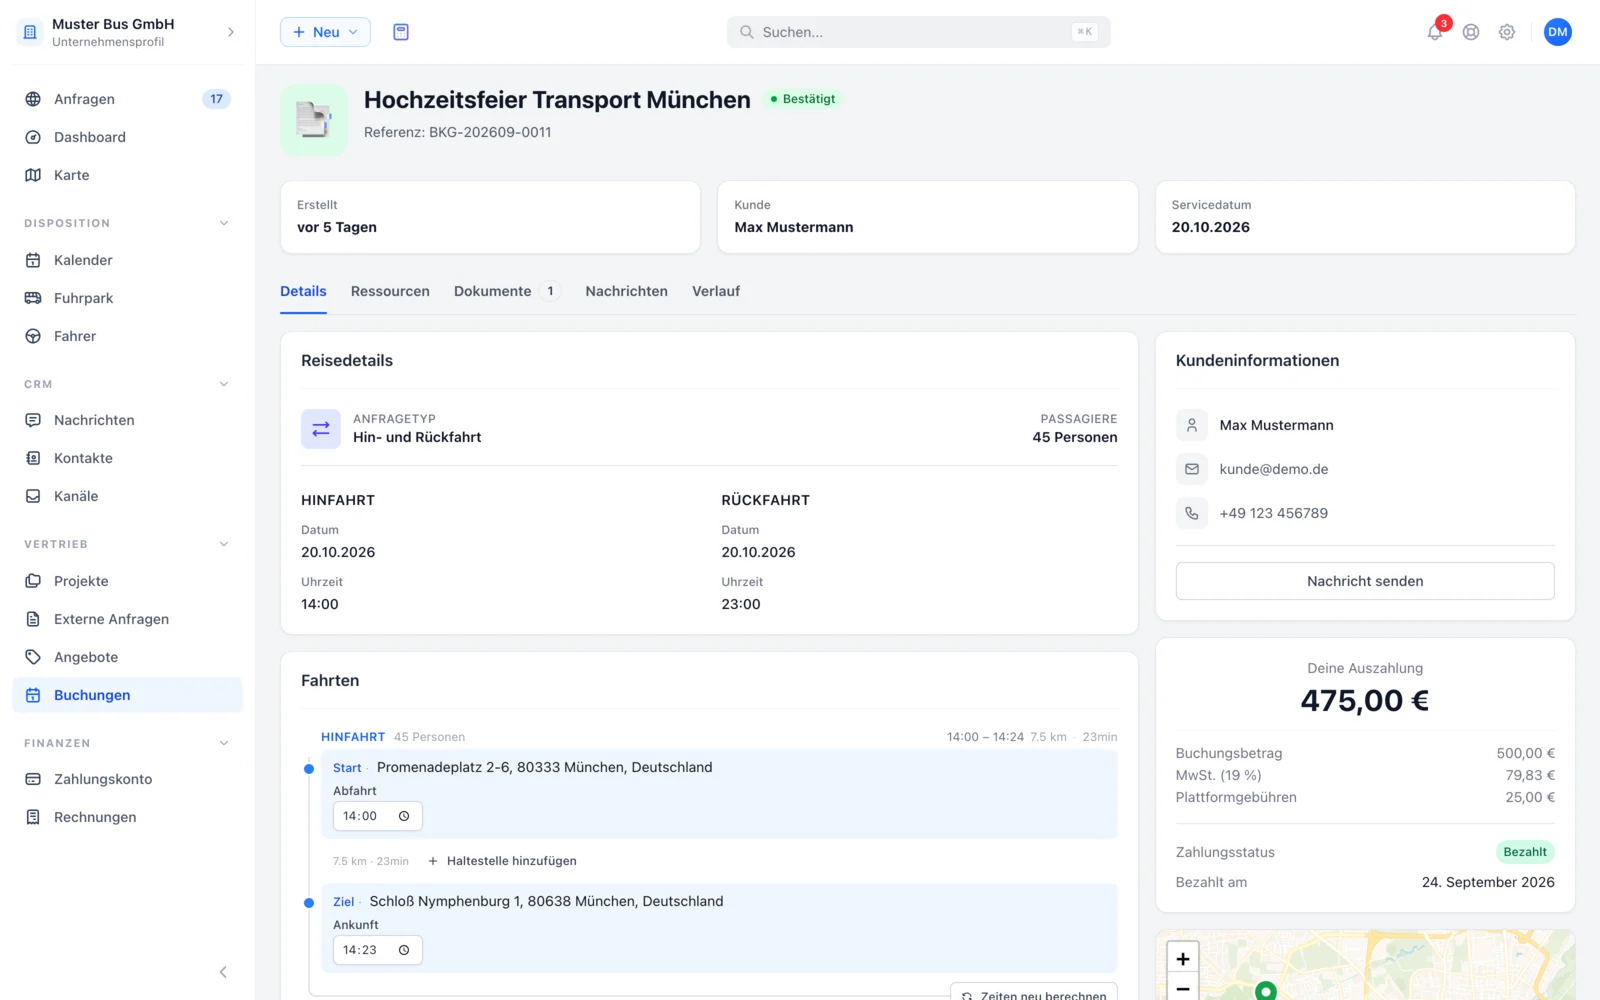Viewport: 1600px width, 1000px height.
Task: Open Fahrer drivers page
Action: (127, 336)
